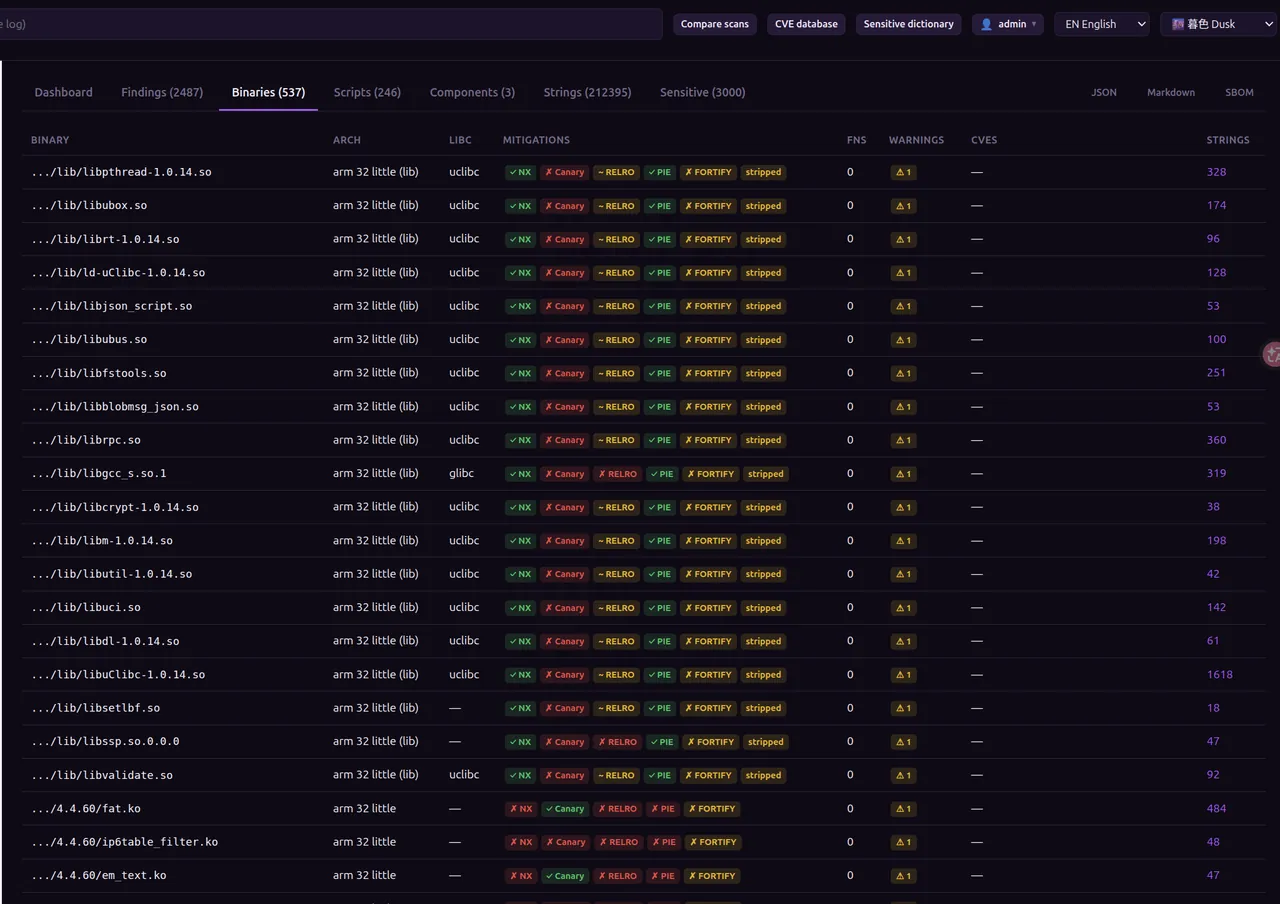Click the Compare scans button
This screenshot has width=1280, height=904.
(715, 24)
